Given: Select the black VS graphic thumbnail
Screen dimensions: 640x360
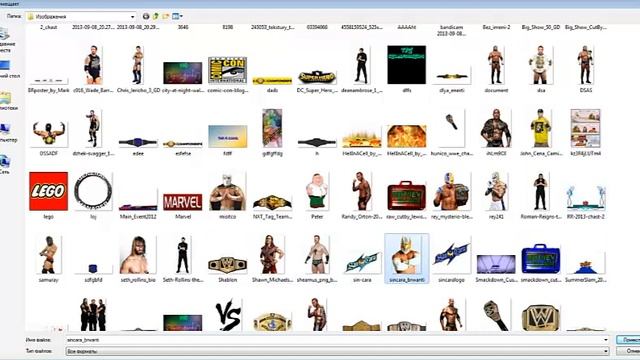Looking at the screenshot, I should tap(228, 315).
